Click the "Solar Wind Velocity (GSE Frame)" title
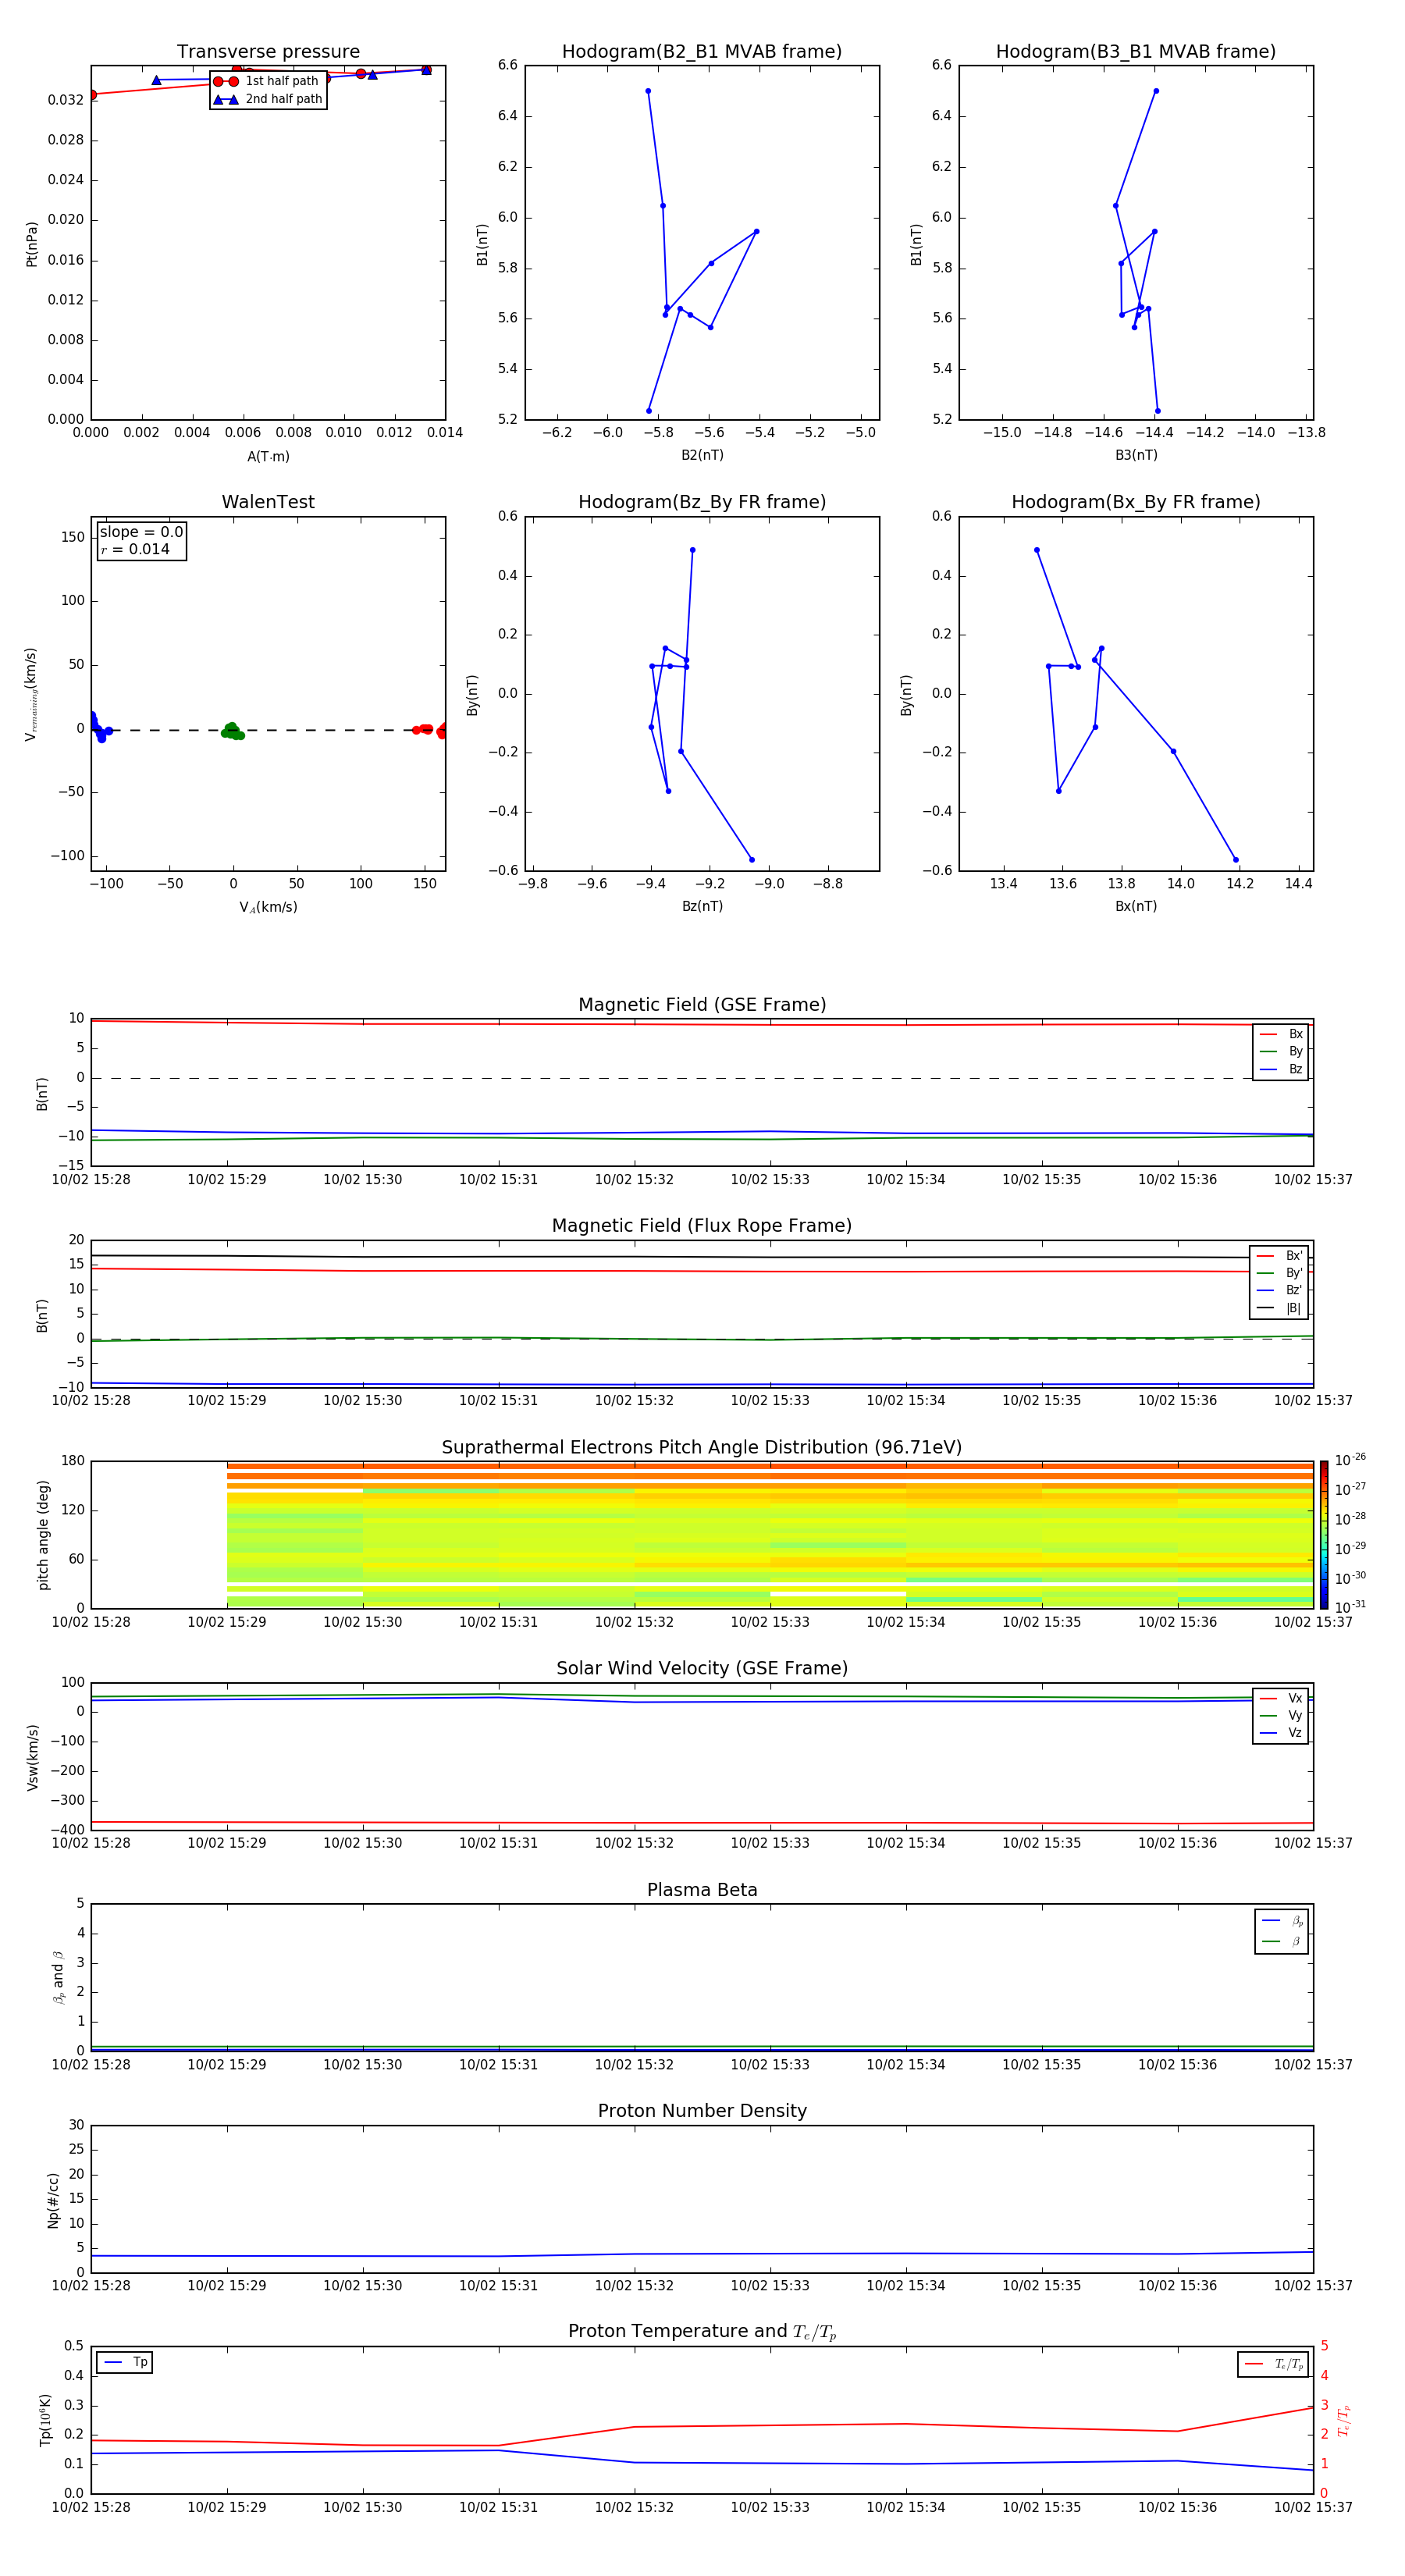The image size is (1405, 2576). tap(702, 1669)
